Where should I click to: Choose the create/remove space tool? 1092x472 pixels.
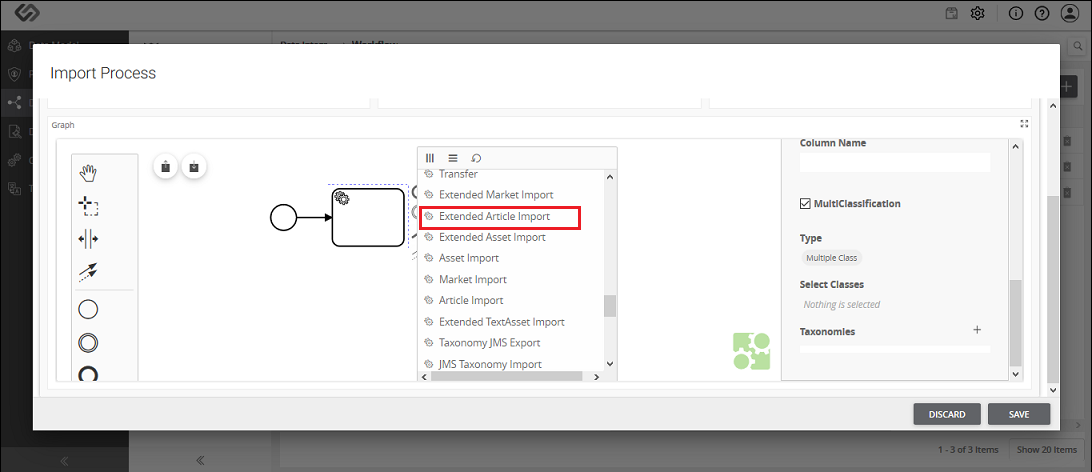click(x=88, y=239)
